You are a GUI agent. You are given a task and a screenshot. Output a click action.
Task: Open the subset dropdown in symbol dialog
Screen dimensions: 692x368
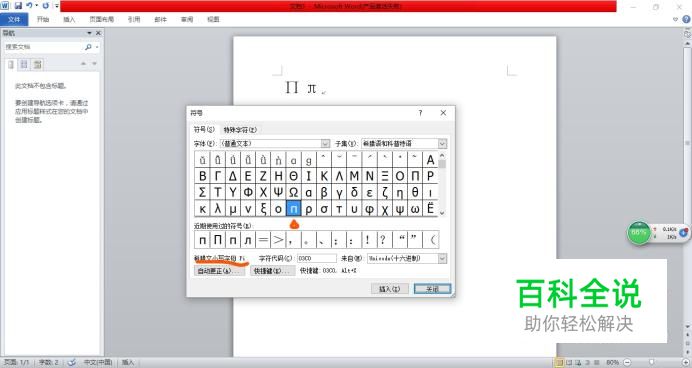click(x=442, y=143)
